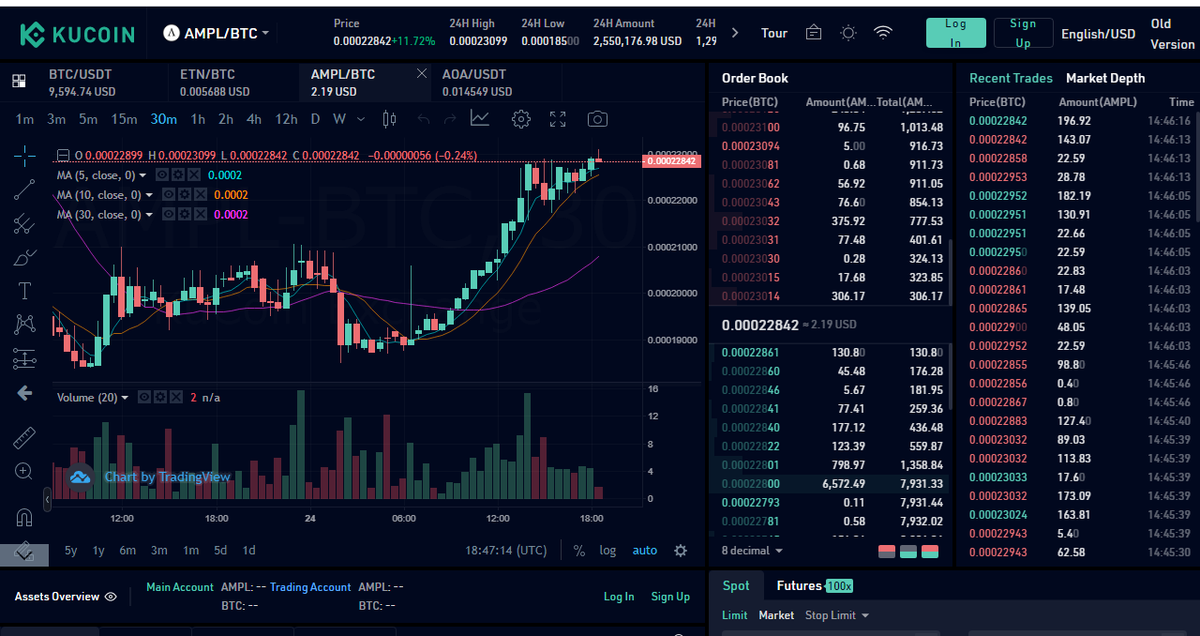The height and width of the screenshot is (636, 1200).
Task: Hide the Volume indicator
Action: [x=144, y=397]
